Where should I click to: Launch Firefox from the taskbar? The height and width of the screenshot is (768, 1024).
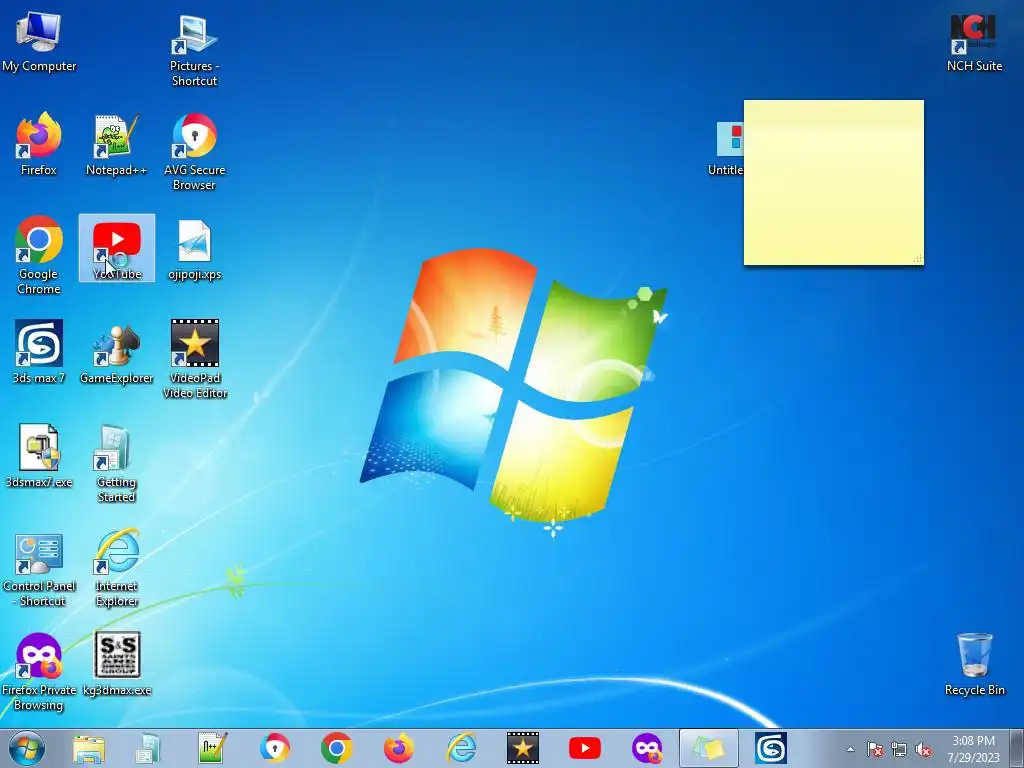point(398,748)
